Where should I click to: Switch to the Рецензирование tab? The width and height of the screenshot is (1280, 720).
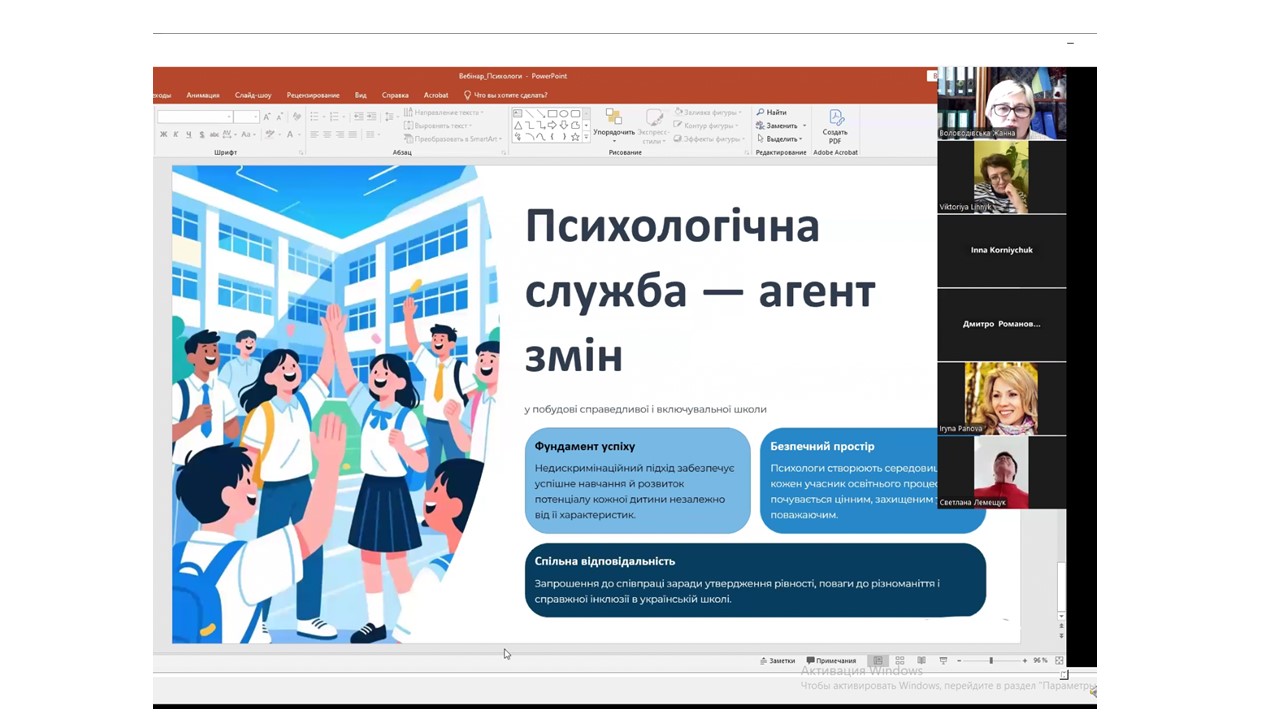(x=312, y=95)
